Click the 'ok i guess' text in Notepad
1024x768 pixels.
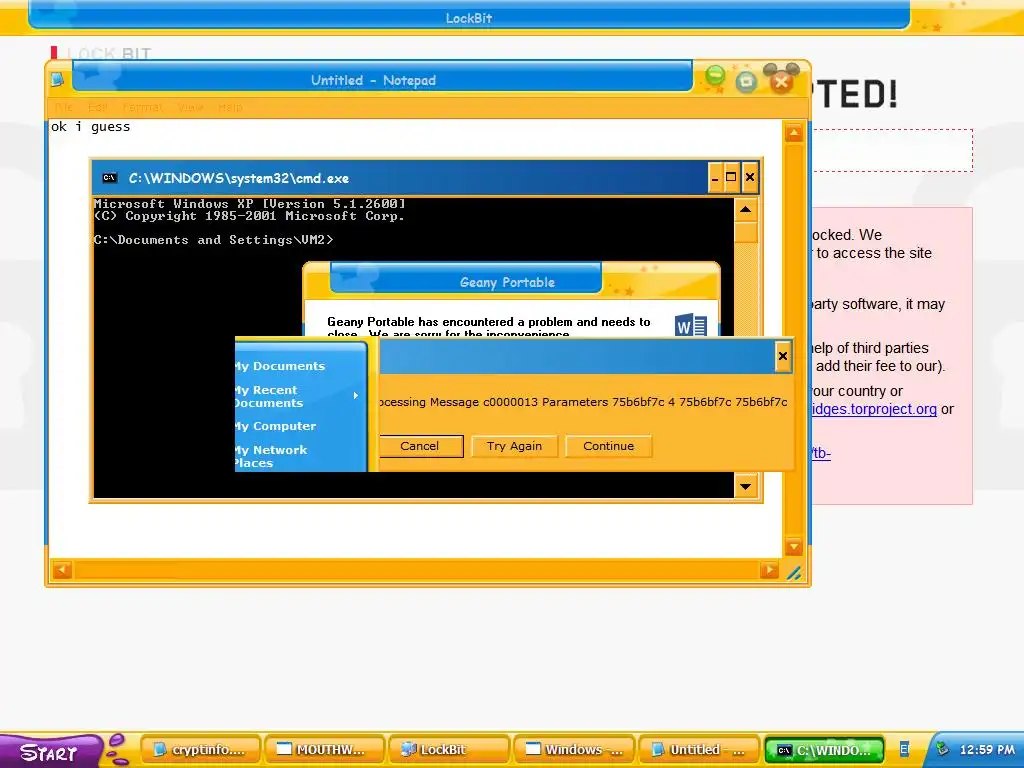pos(91,127)
